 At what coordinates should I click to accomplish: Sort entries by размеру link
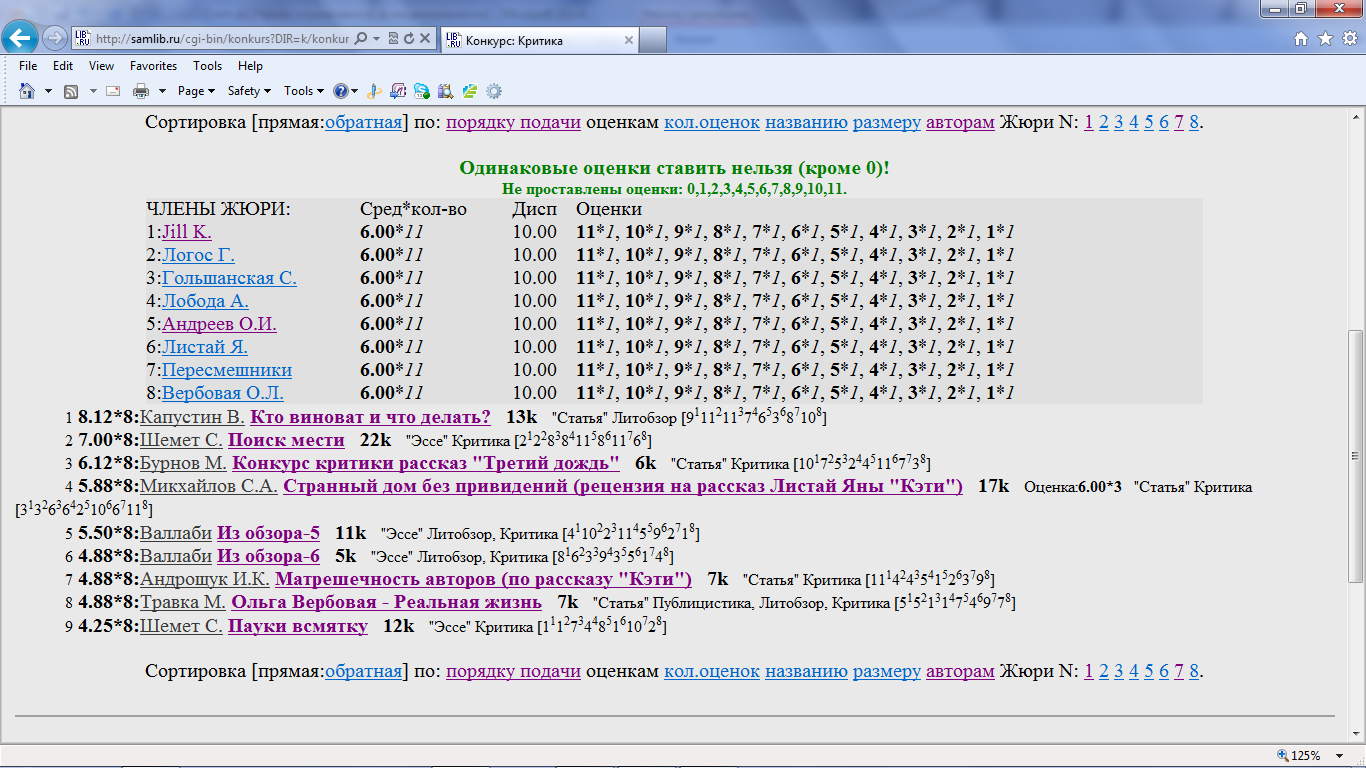(886, 122)
